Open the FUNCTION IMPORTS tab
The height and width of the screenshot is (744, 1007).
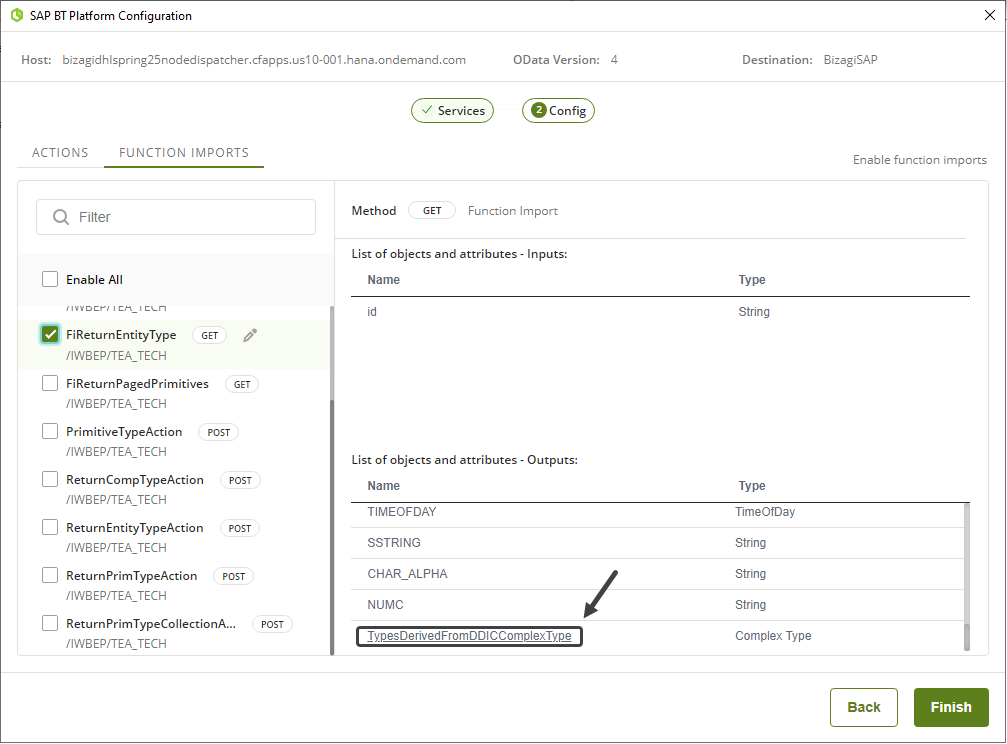click(x=184, y=153)
